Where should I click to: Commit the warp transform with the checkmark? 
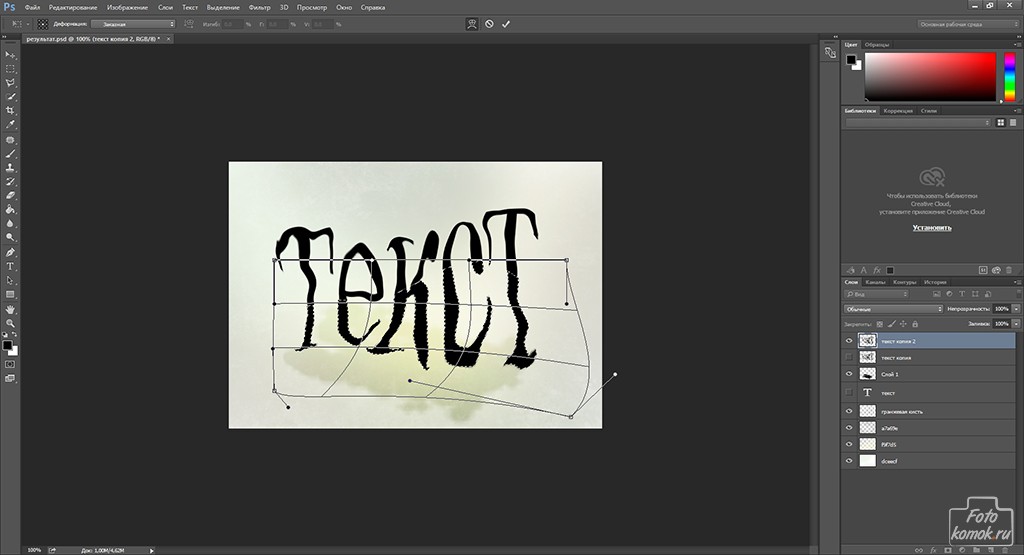point(506,23)
